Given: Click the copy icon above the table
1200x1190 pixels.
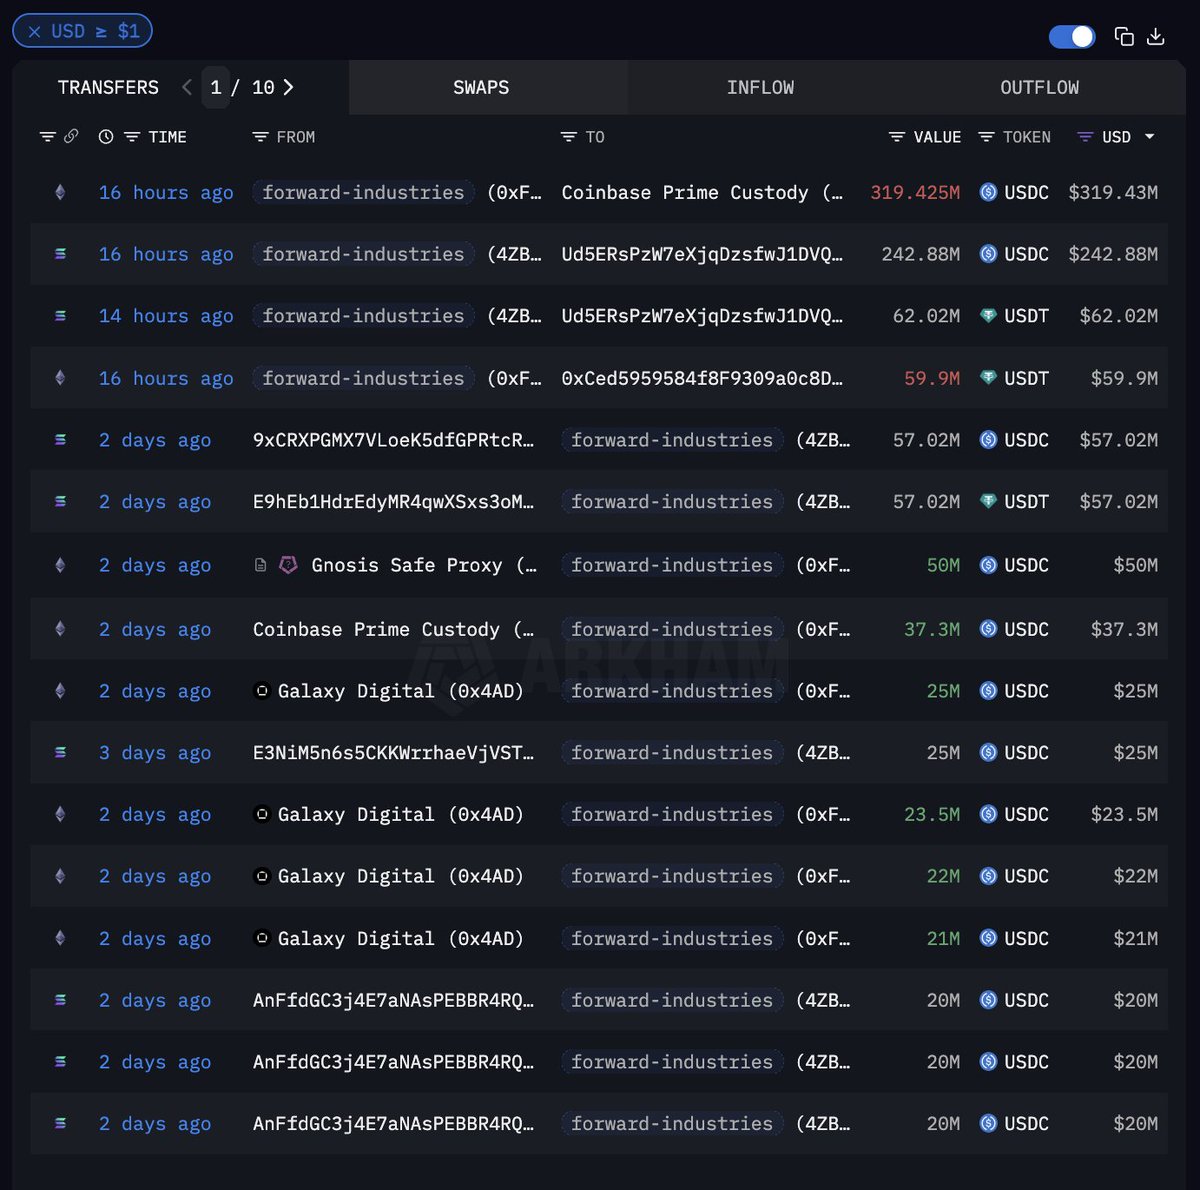Looking at the screenshot, I should [x=1124, y=37].
